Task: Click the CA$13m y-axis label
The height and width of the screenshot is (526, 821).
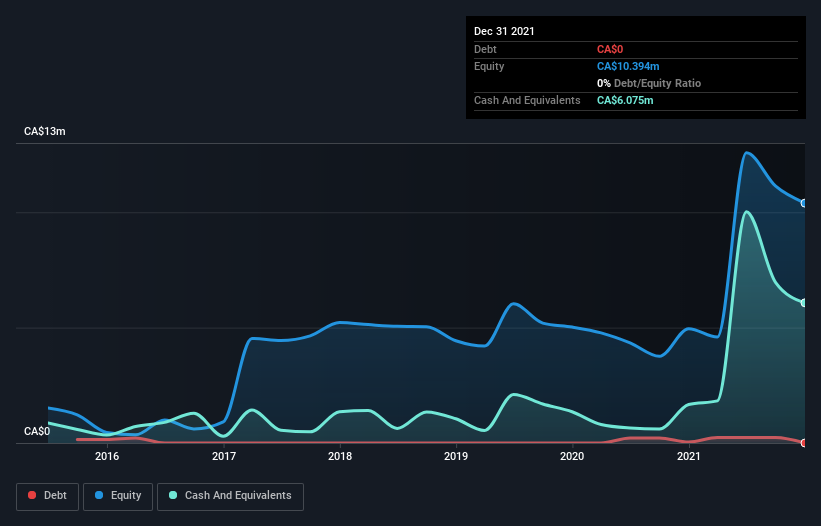Action: coord(45,131)
